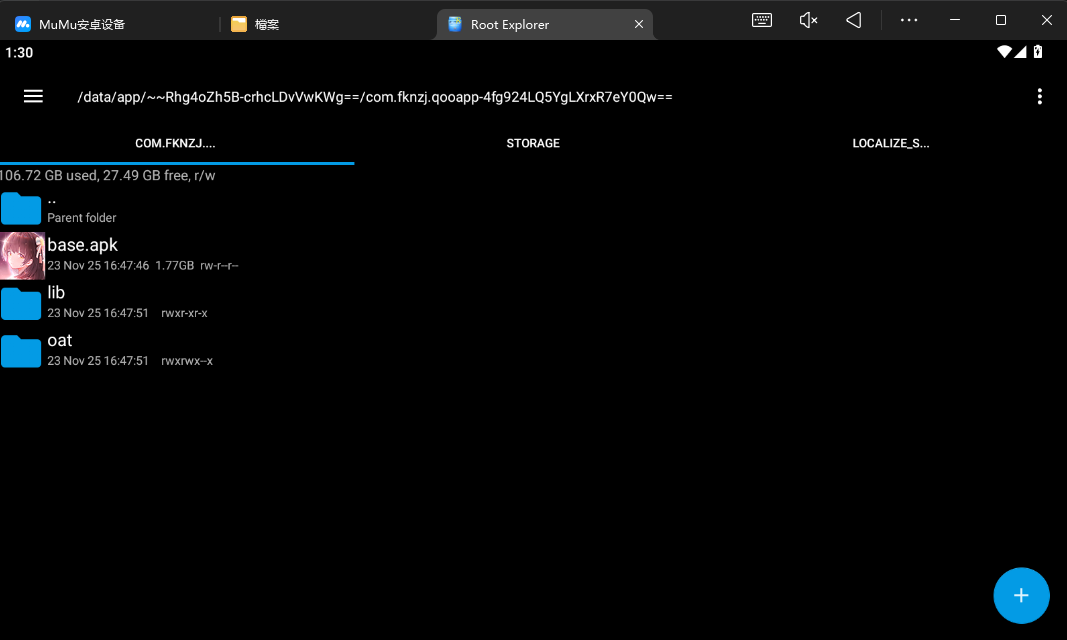Switch to the COM.FKNZJ.... tab
The height and width of the screenshot is (640, 1067).
(x=175, y=144)
